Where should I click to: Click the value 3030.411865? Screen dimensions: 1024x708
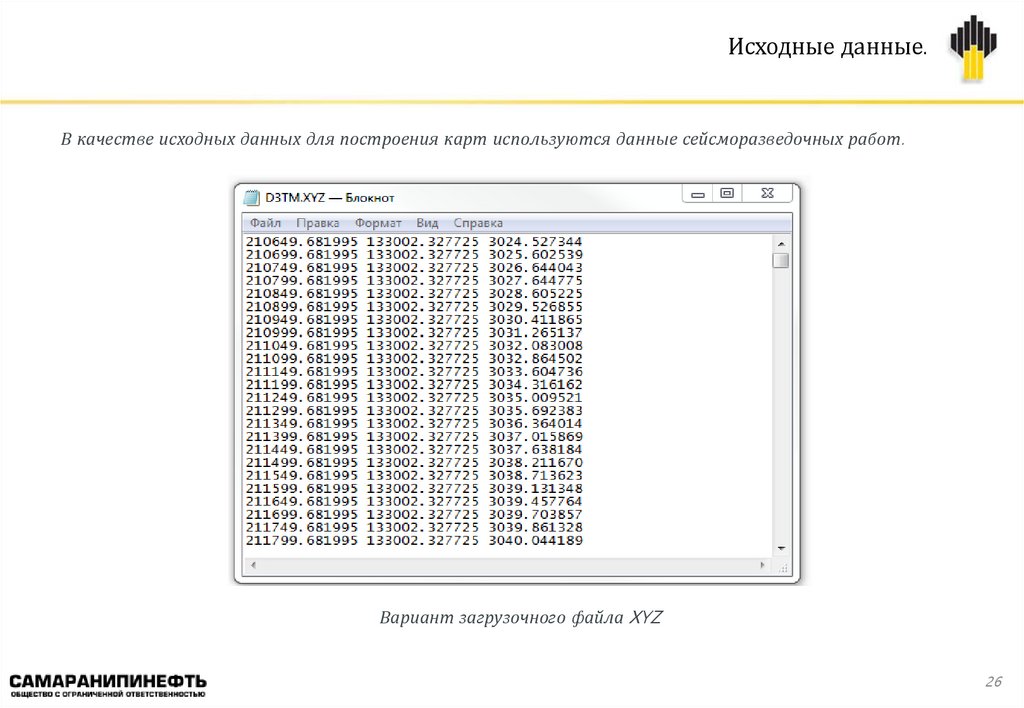(535, 320)
